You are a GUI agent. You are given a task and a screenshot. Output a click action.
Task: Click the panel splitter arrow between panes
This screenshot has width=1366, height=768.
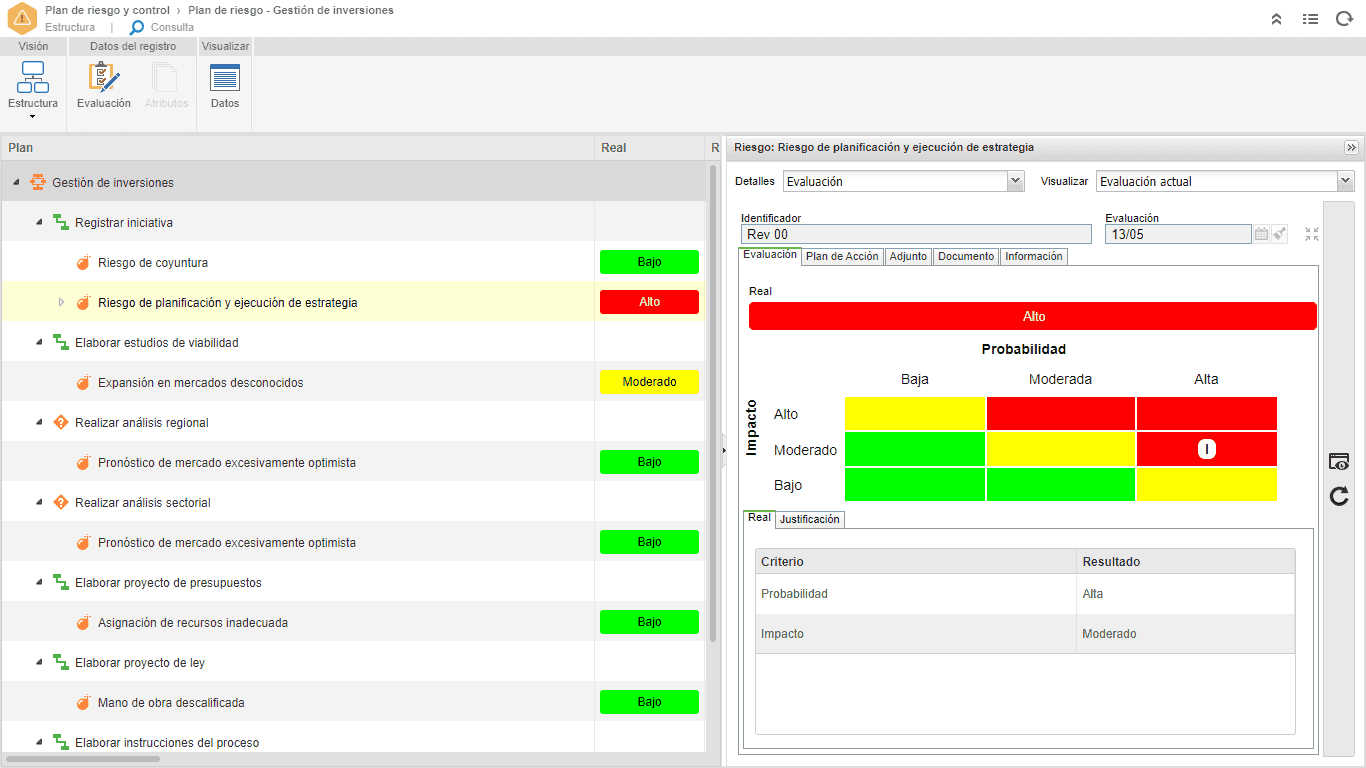click(723, 451)
